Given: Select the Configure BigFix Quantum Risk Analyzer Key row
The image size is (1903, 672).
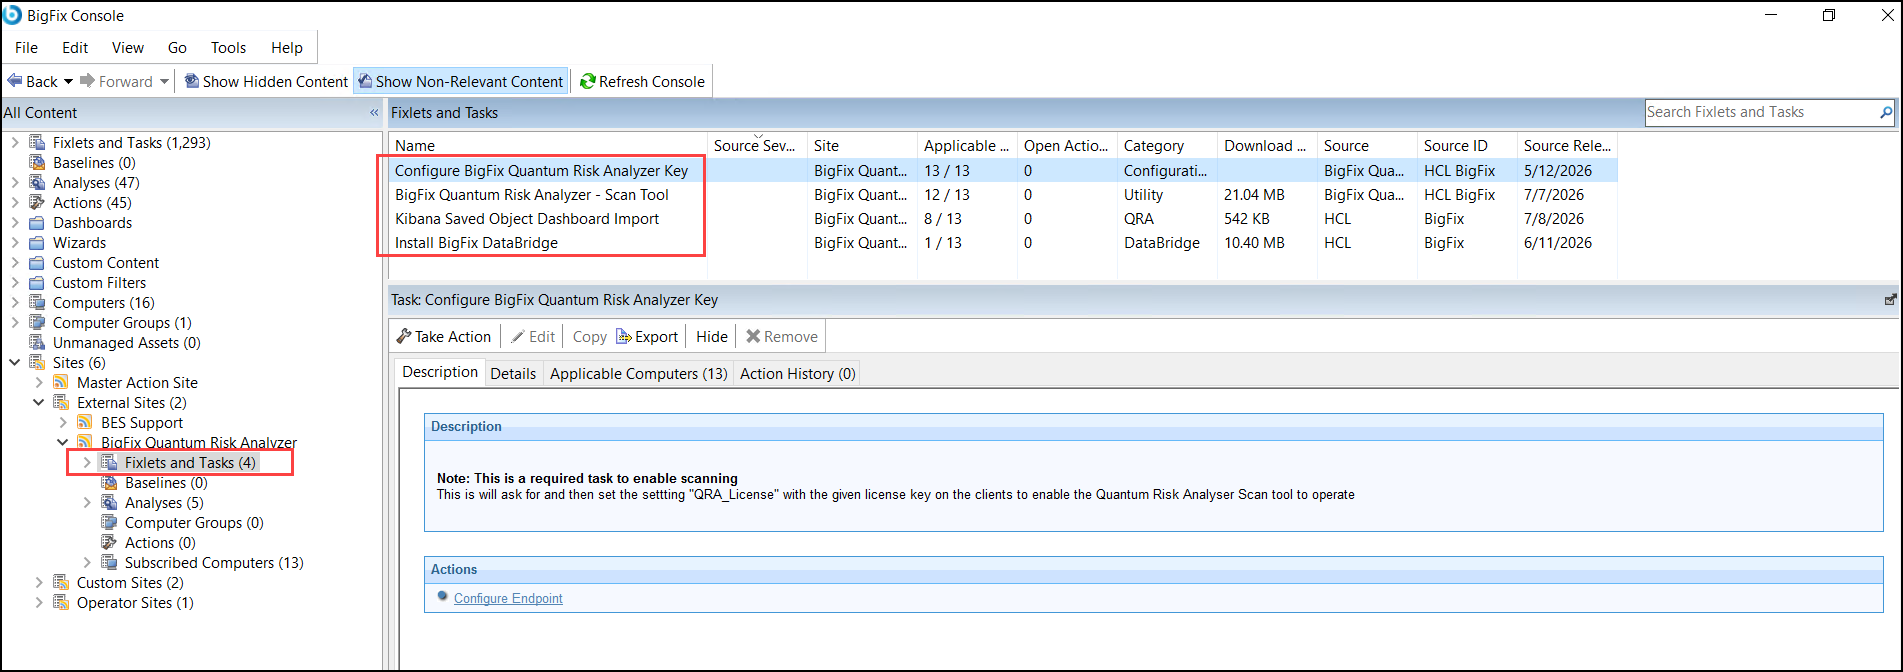Looking at the screenshot, I should point(1002,170).
